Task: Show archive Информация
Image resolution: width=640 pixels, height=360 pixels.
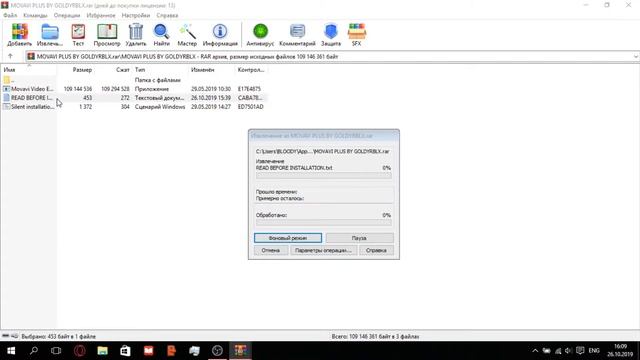Action: tap(220, 35)
